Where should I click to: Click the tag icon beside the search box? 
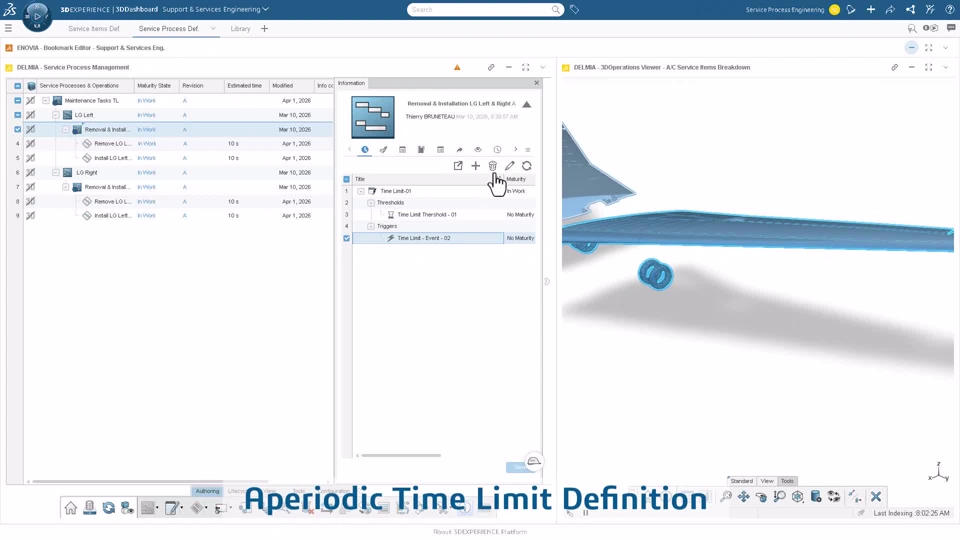(574, 9)
